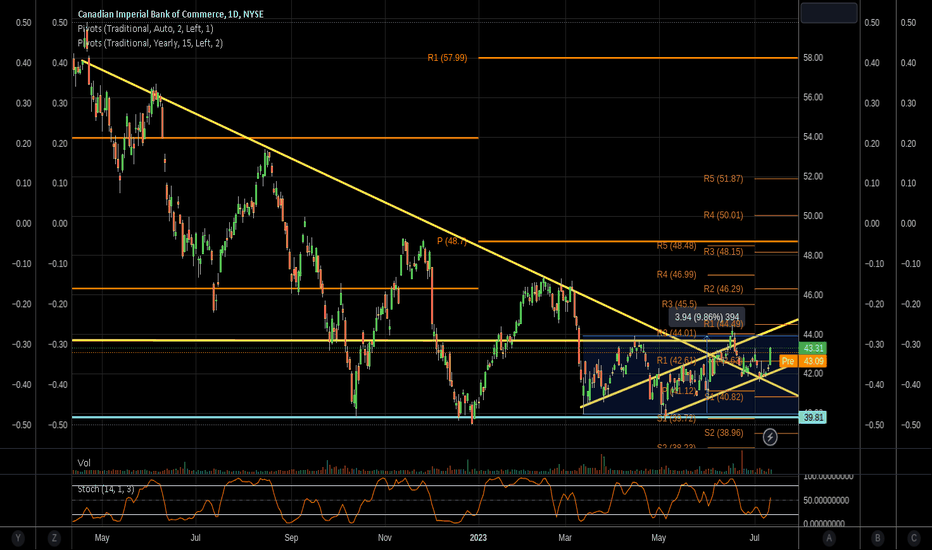Select the Stoch (14, 1, 3) indicator label
The height and width of the screenshot is (550, 932).
pos(106,489)
